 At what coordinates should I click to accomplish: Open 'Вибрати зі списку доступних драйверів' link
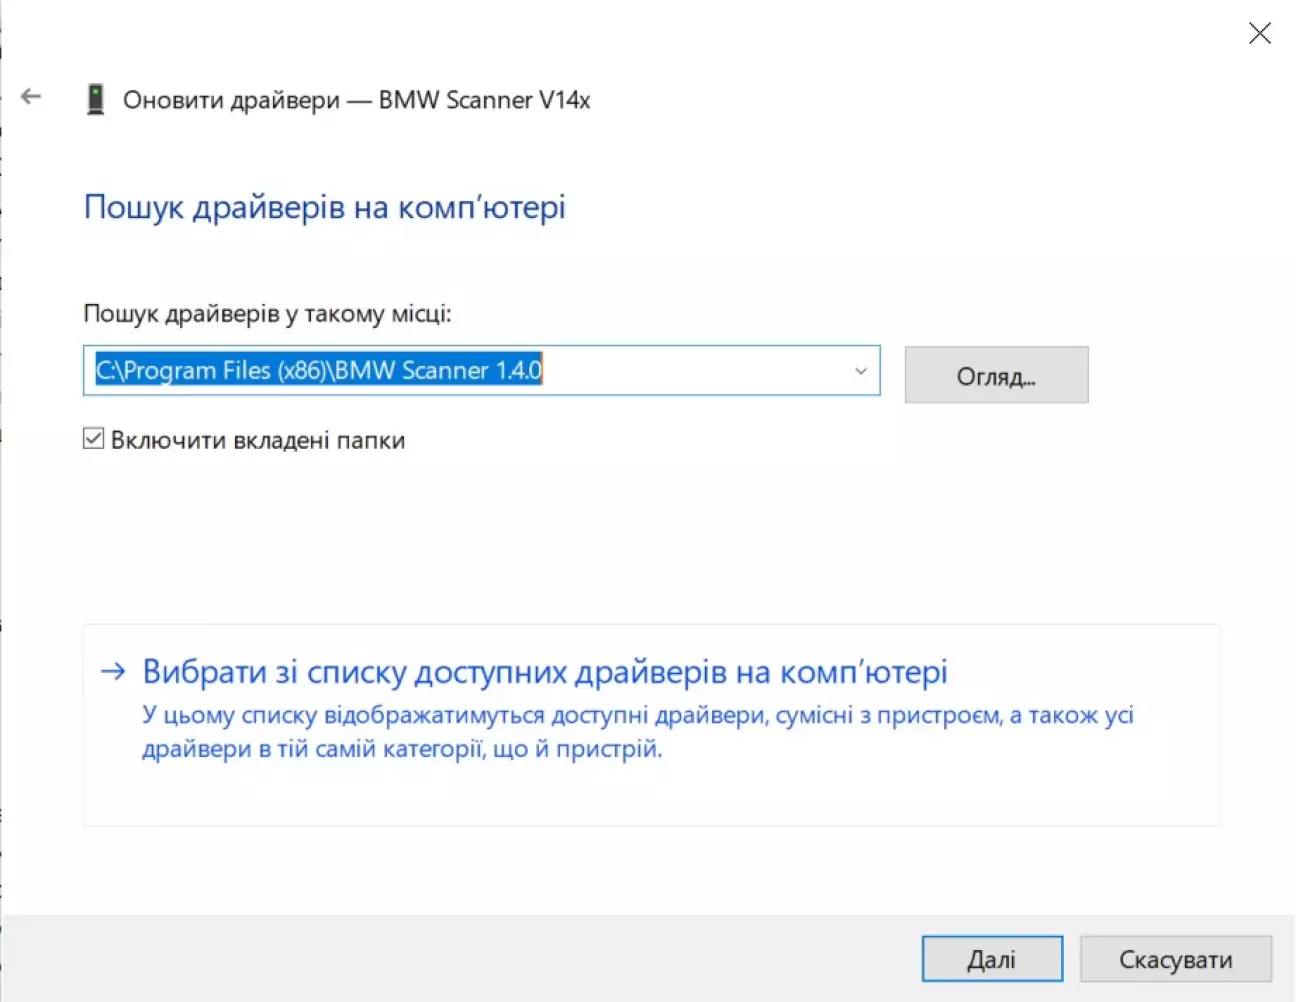pyautogui.click(x=544, y=672)
